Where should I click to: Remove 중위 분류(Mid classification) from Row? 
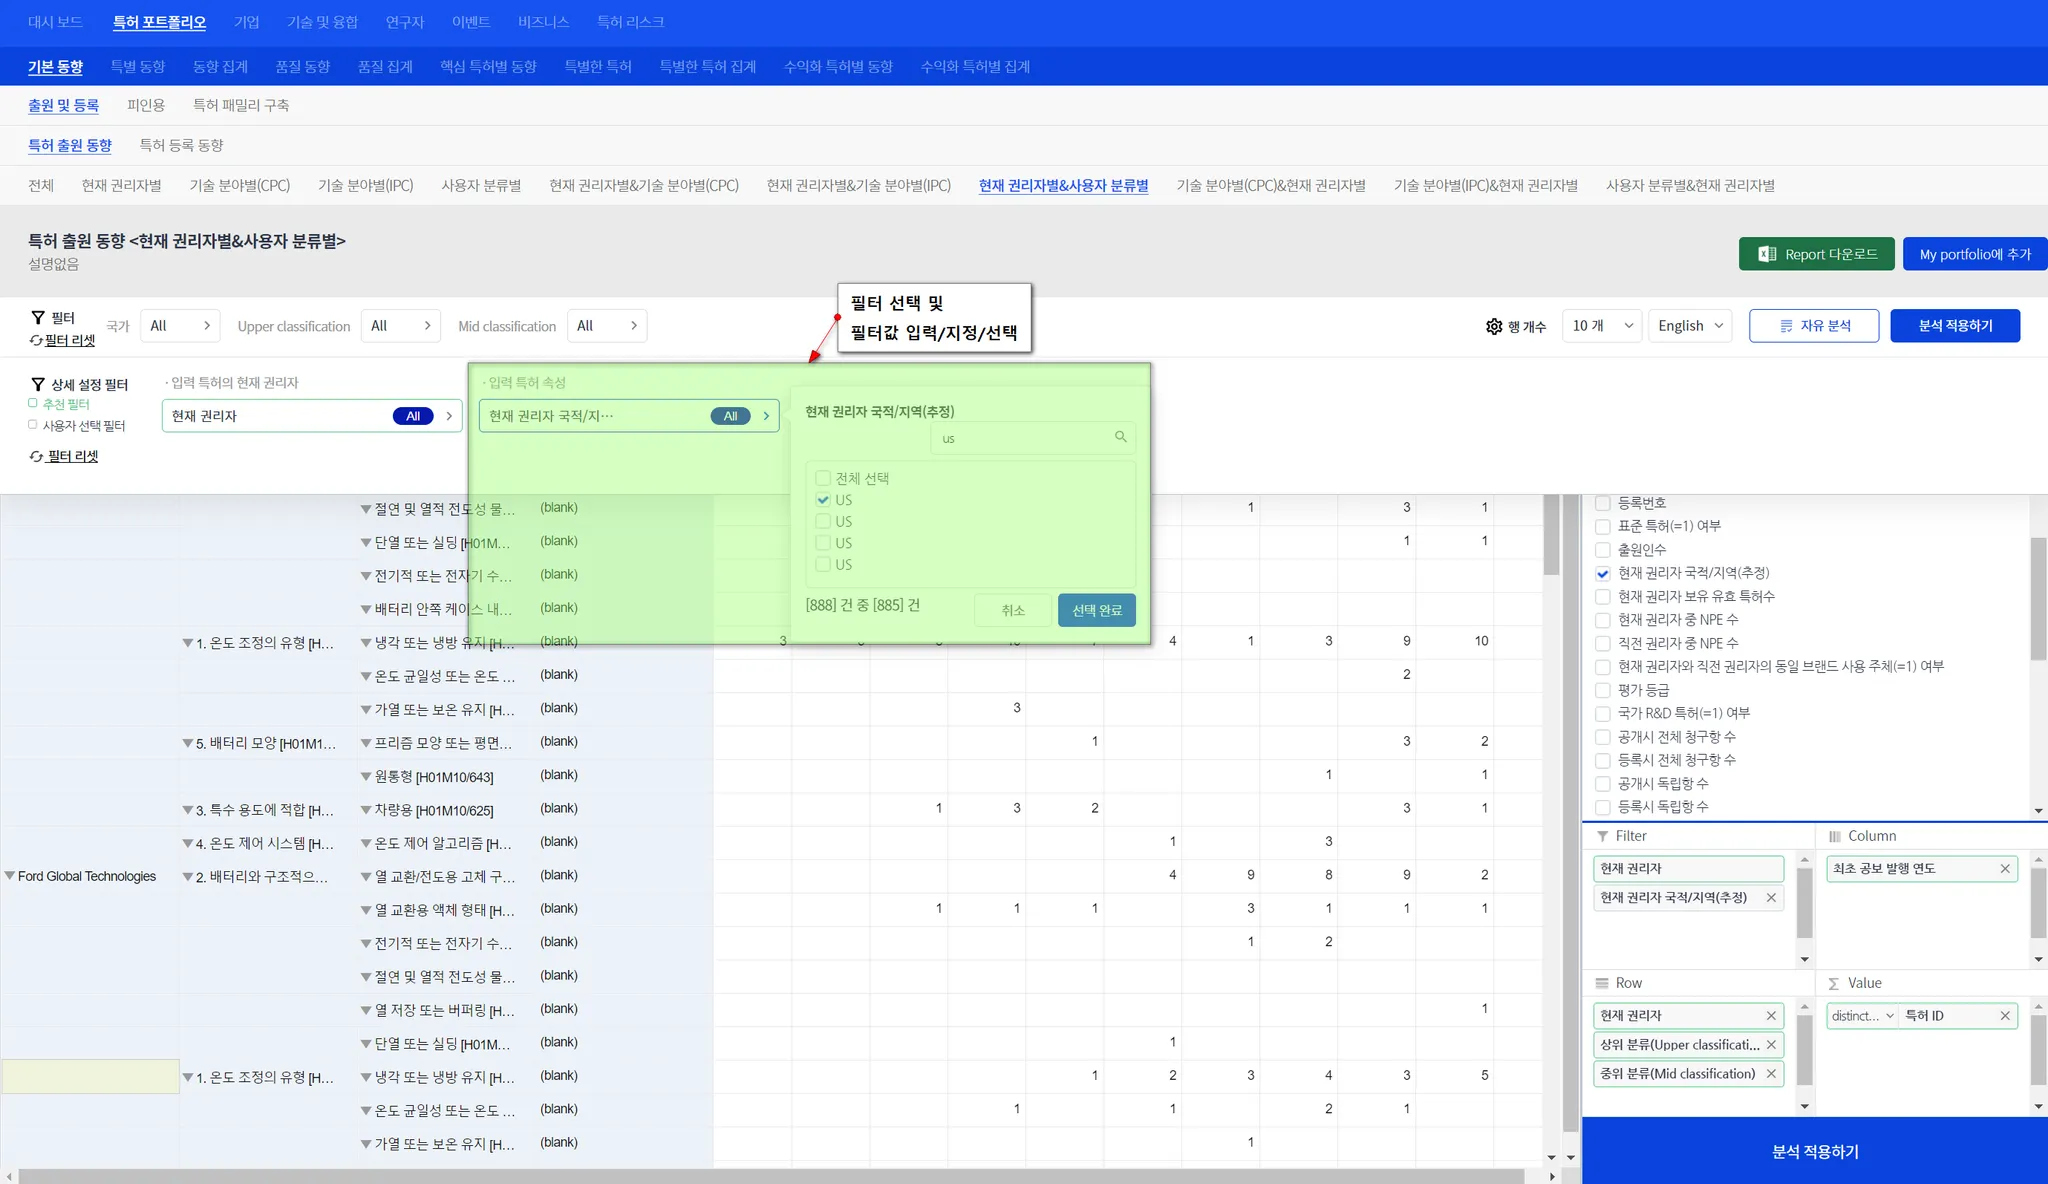[x=1771, y=1074]
